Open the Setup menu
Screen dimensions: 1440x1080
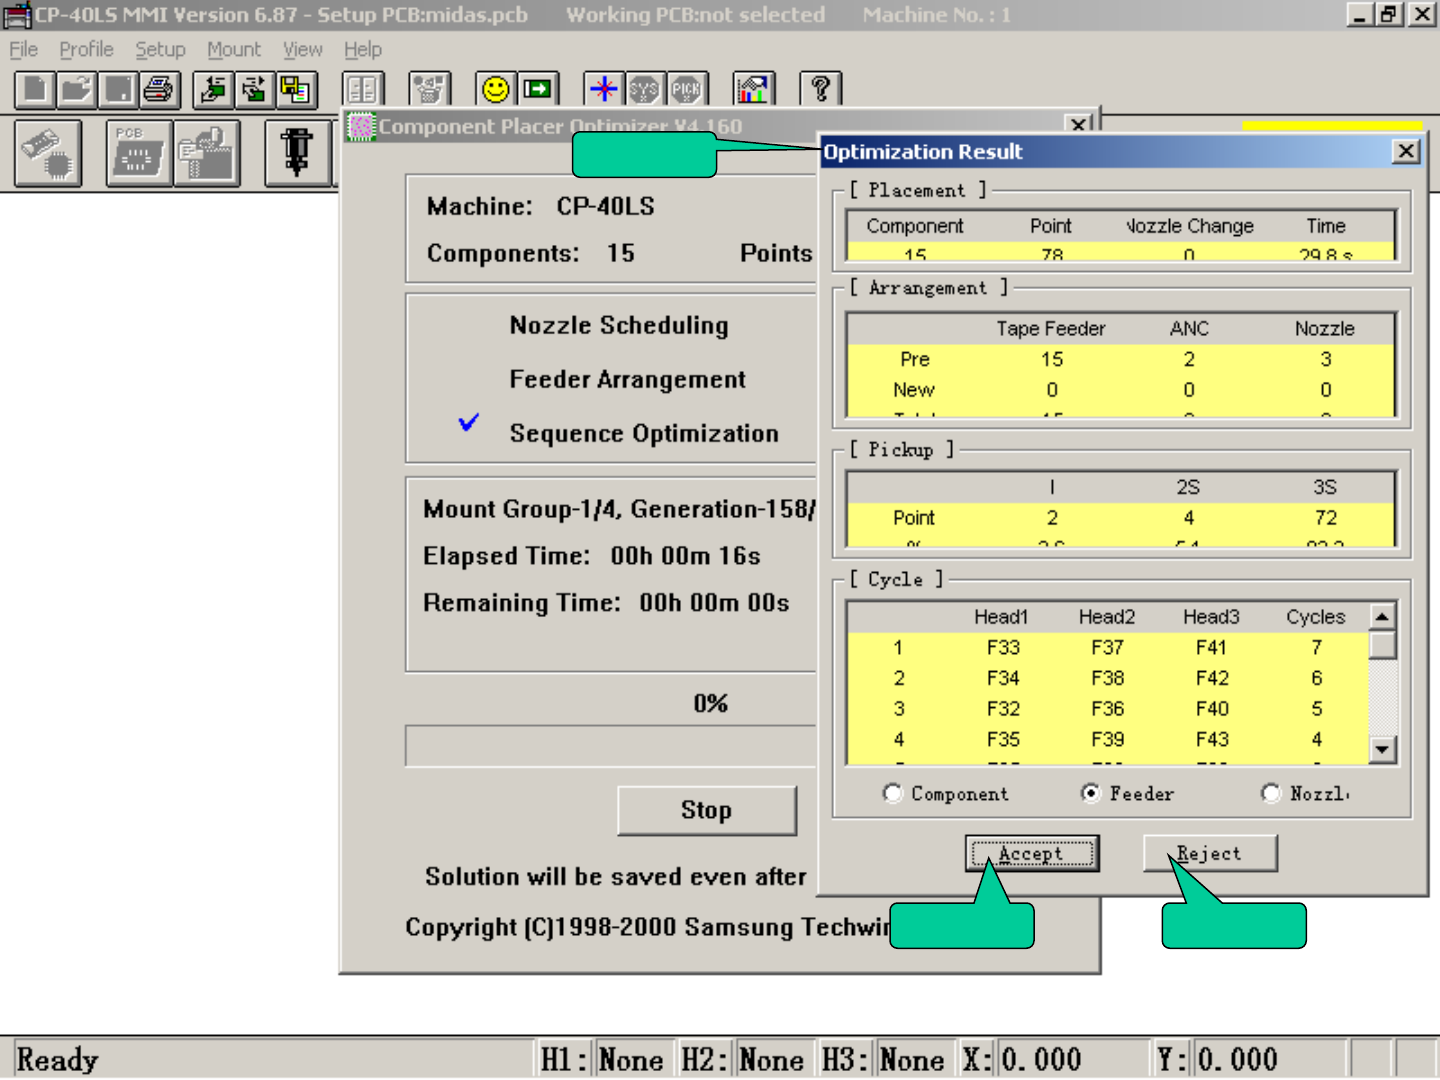click(160, 49)
